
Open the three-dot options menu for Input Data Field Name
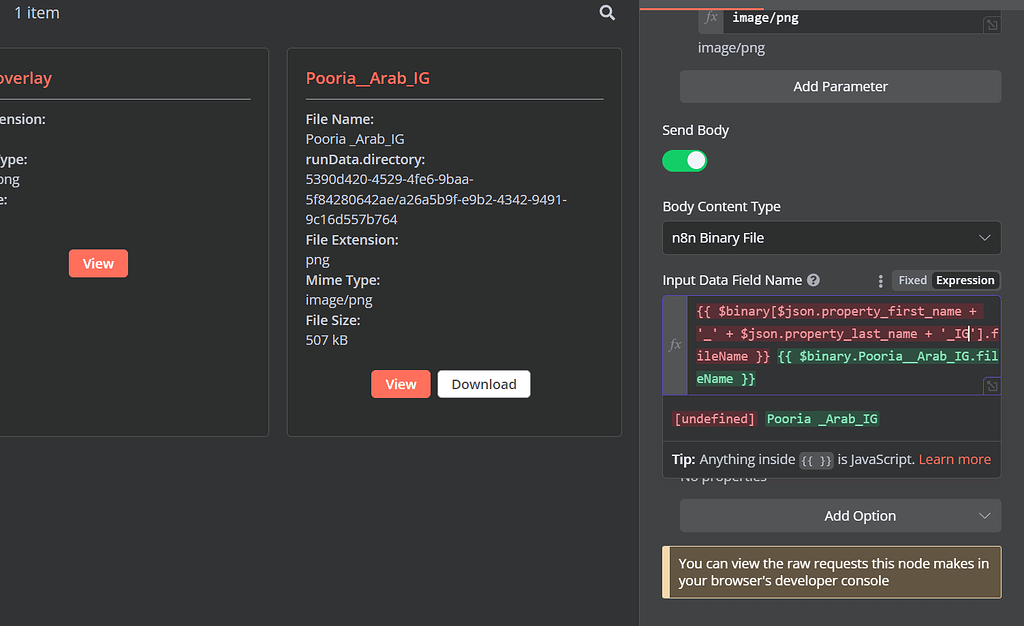click(880, 281)
